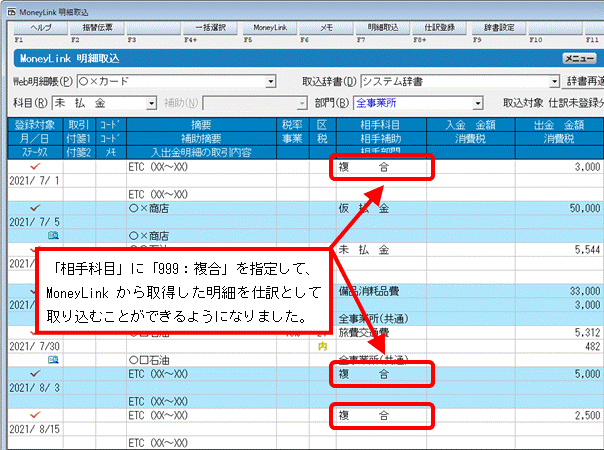Open the メニュー button in blue header
This screenshot has height=450, width=604.
click(x=579, y=59)
